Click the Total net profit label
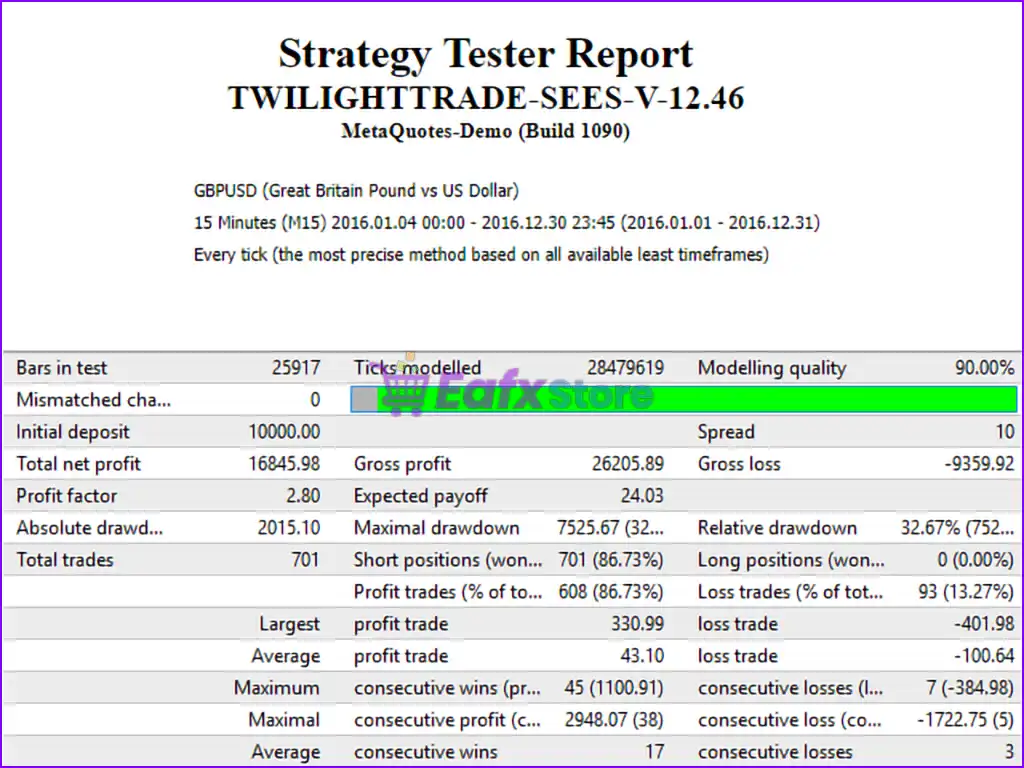 pyautogui.click(x=78, y=464)
